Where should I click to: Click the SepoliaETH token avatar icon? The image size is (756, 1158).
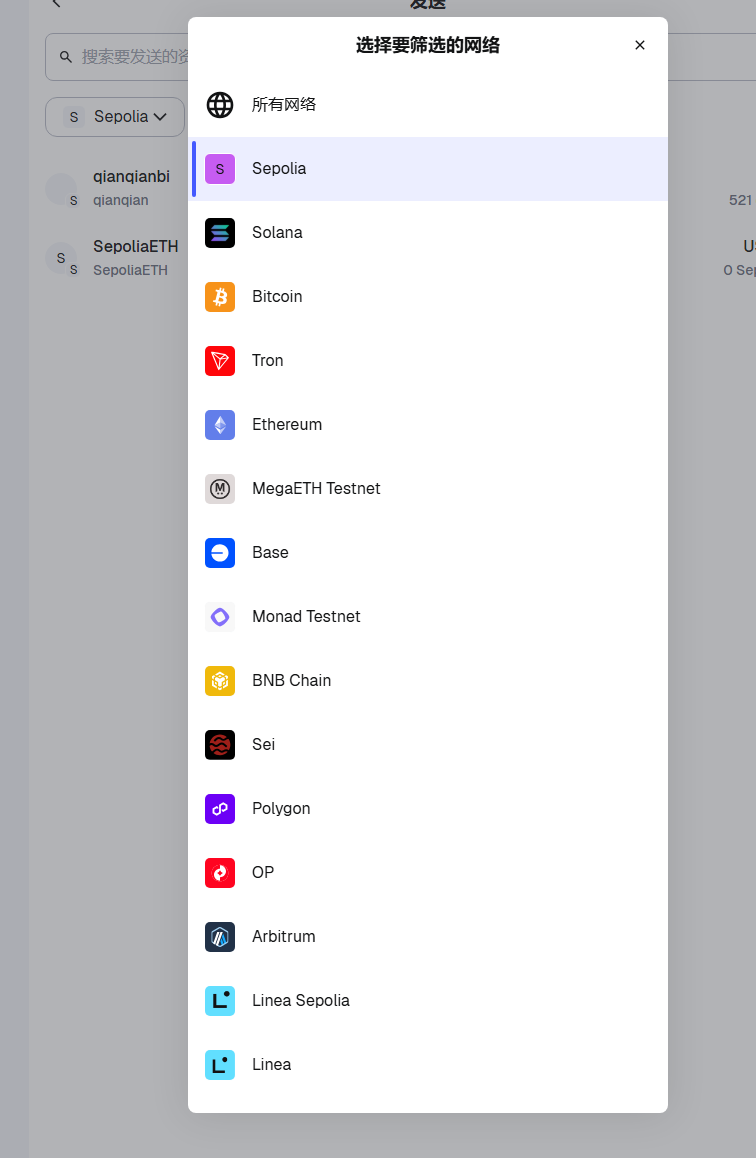(x=61, y=258)
